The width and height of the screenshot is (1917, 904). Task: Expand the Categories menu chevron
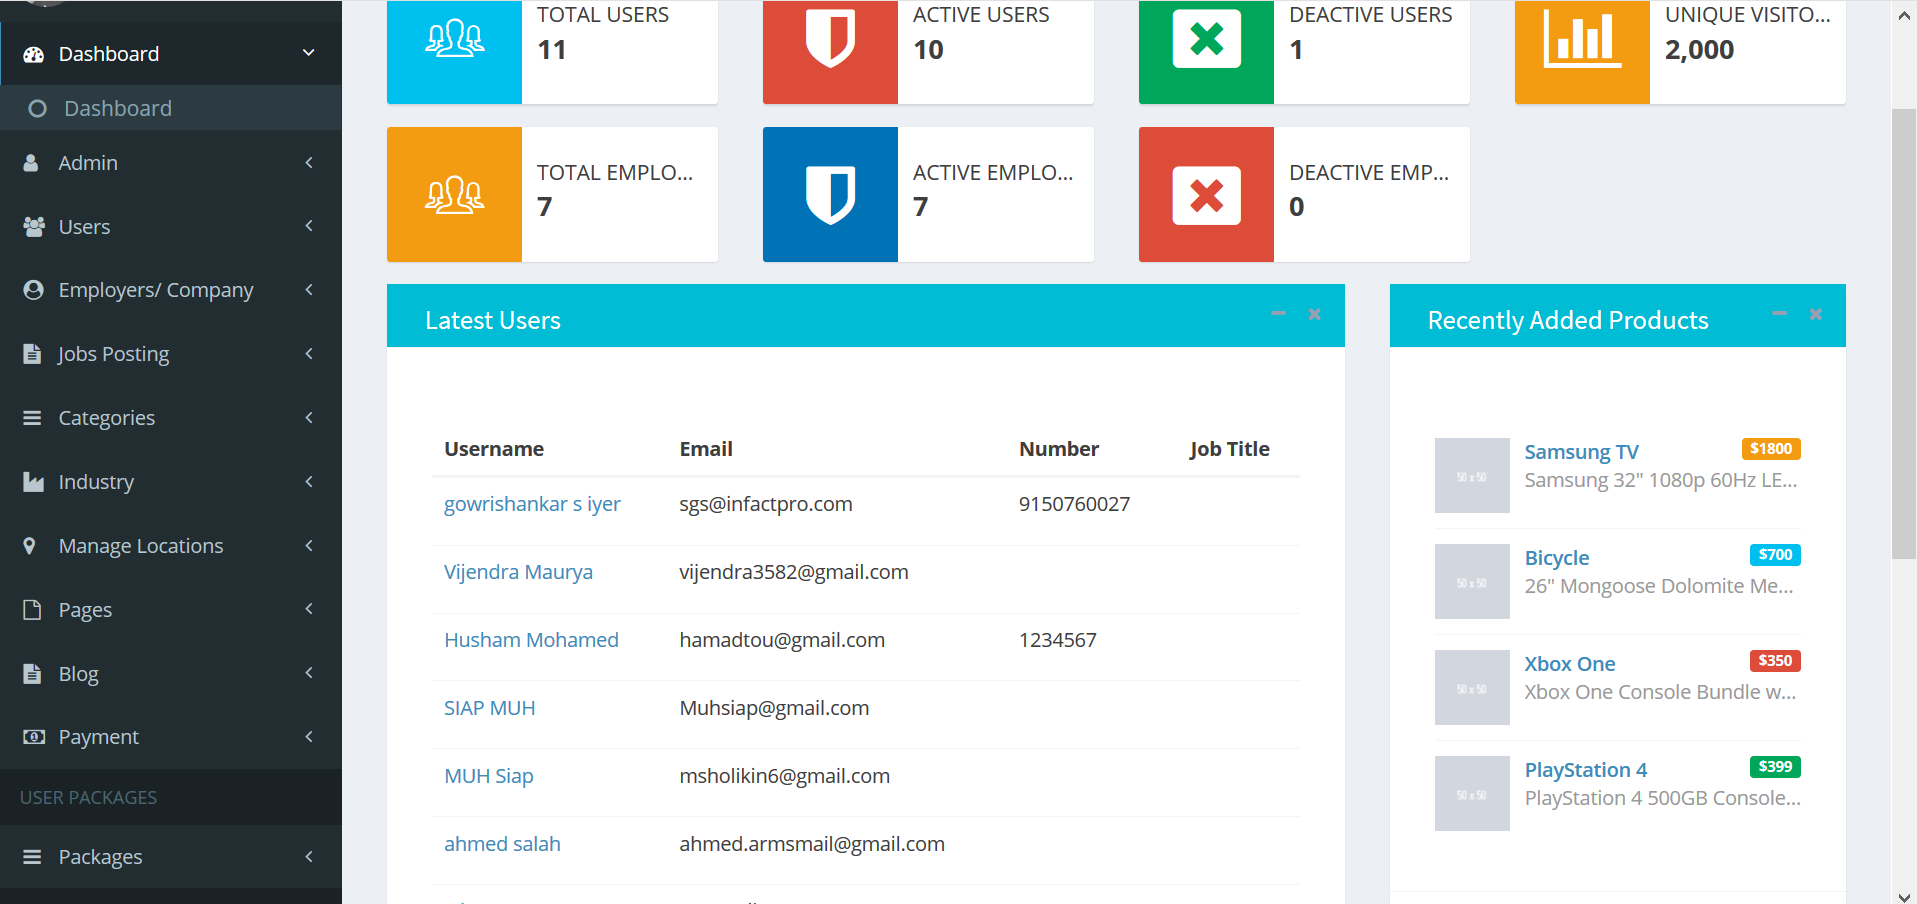pos(309,418)
